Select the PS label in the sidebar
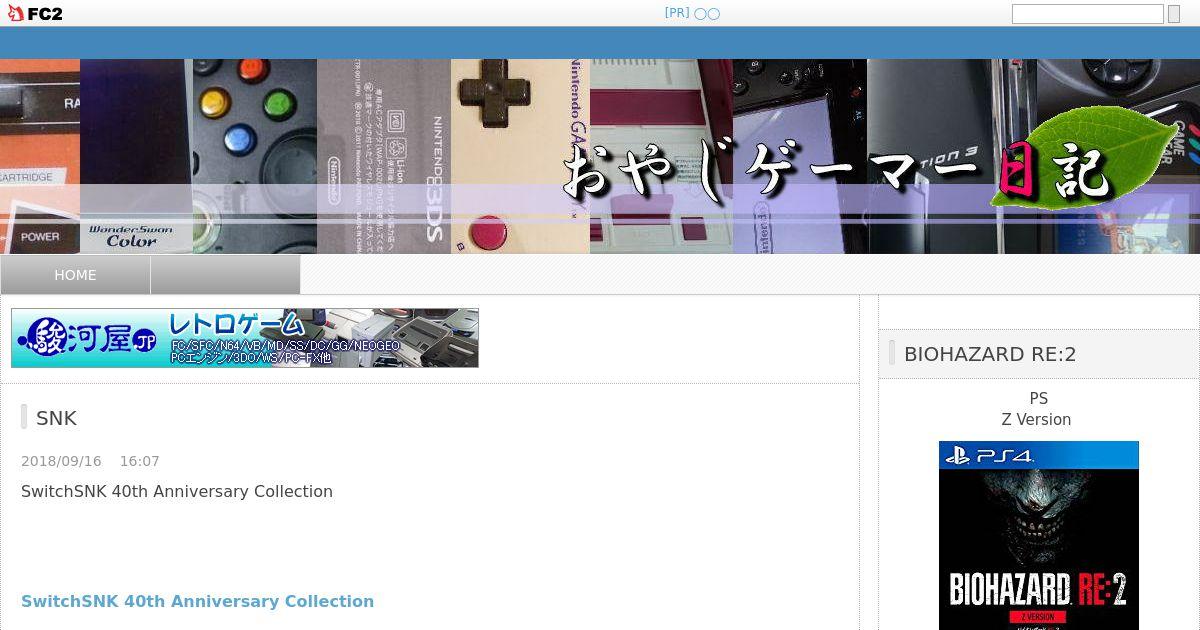The image size is (1200, 630). click(1038, 399)
